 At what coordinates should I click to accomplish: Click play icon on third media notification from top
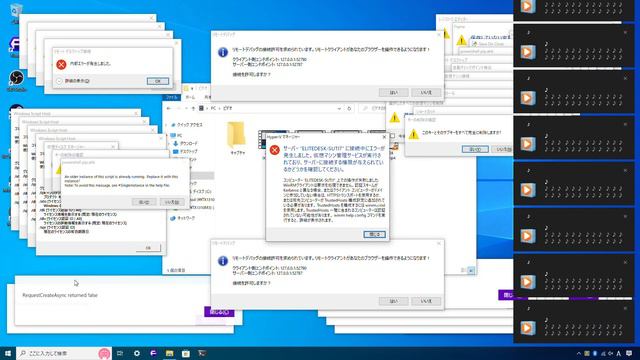click(527, 98)
